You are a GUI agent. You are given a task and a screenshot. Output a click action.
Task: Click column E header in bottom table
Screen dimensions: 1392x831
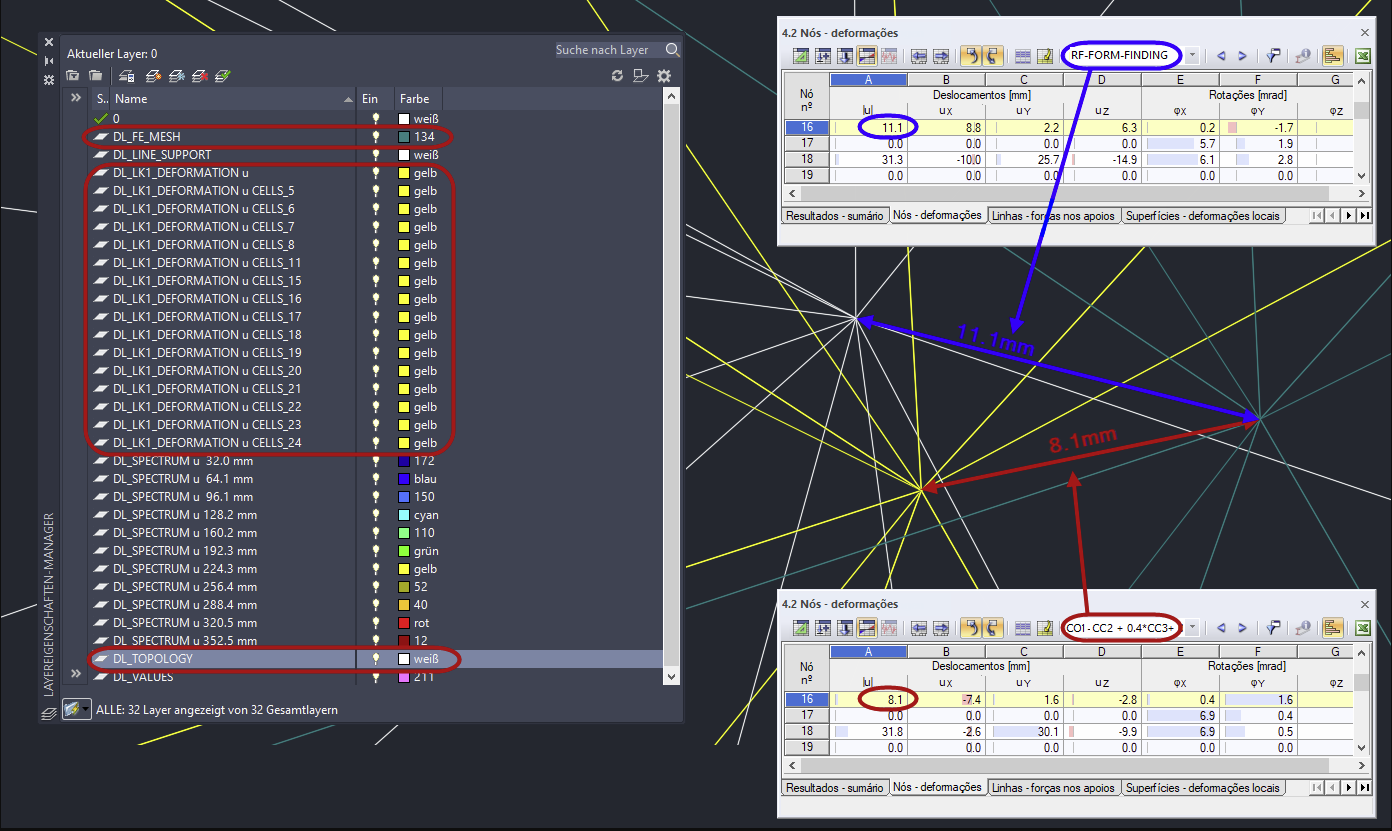(1180, 650)
